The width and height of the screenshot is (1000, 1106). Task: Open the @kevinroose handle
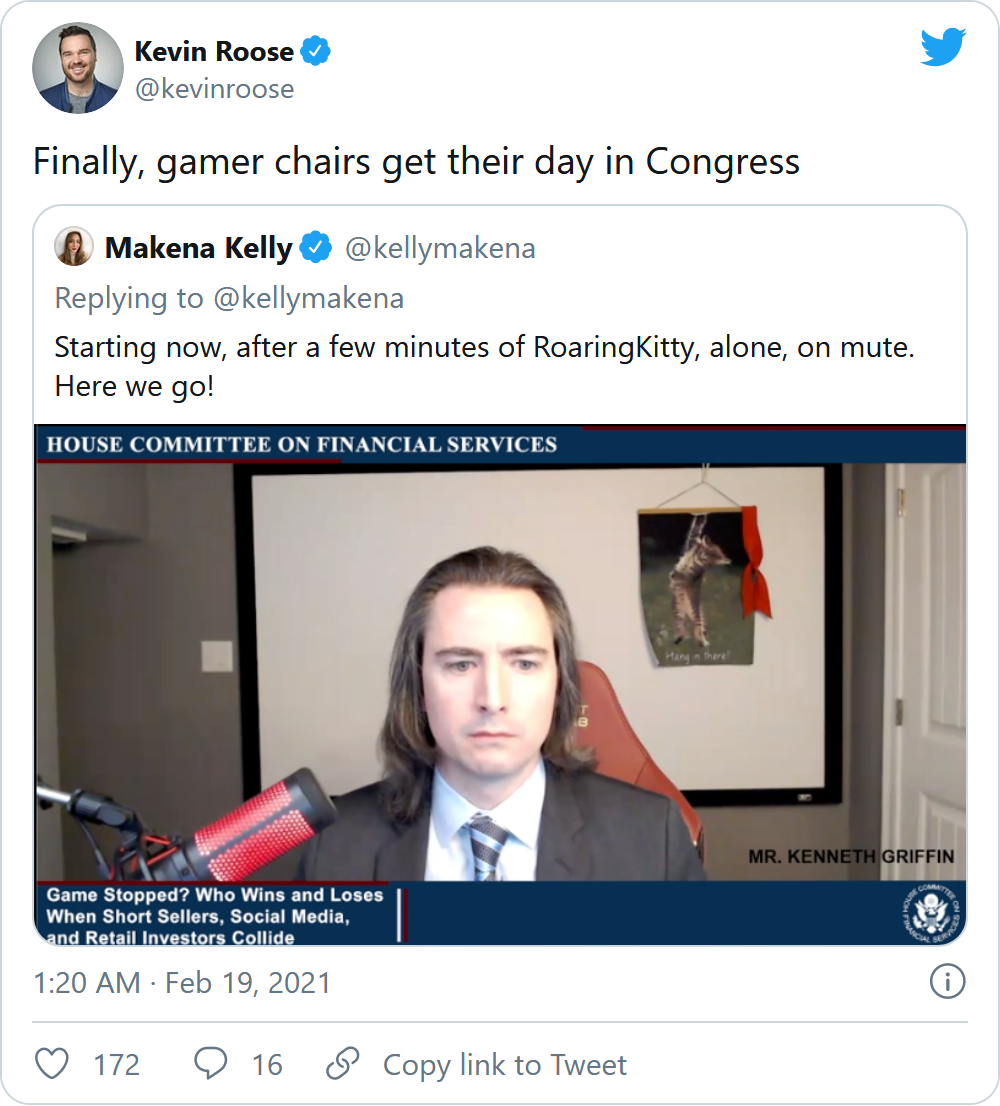[x=214, y=89]
